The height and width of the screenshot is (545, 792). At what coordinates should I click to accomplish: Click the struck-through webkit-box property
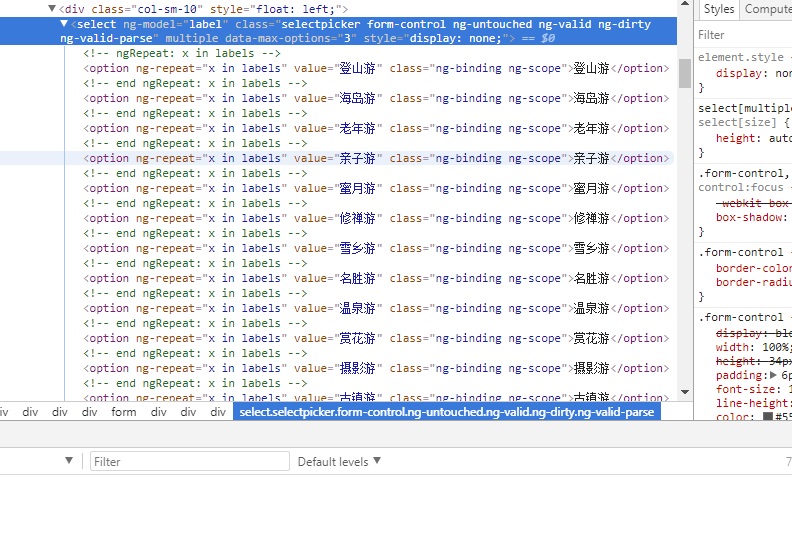754,203
